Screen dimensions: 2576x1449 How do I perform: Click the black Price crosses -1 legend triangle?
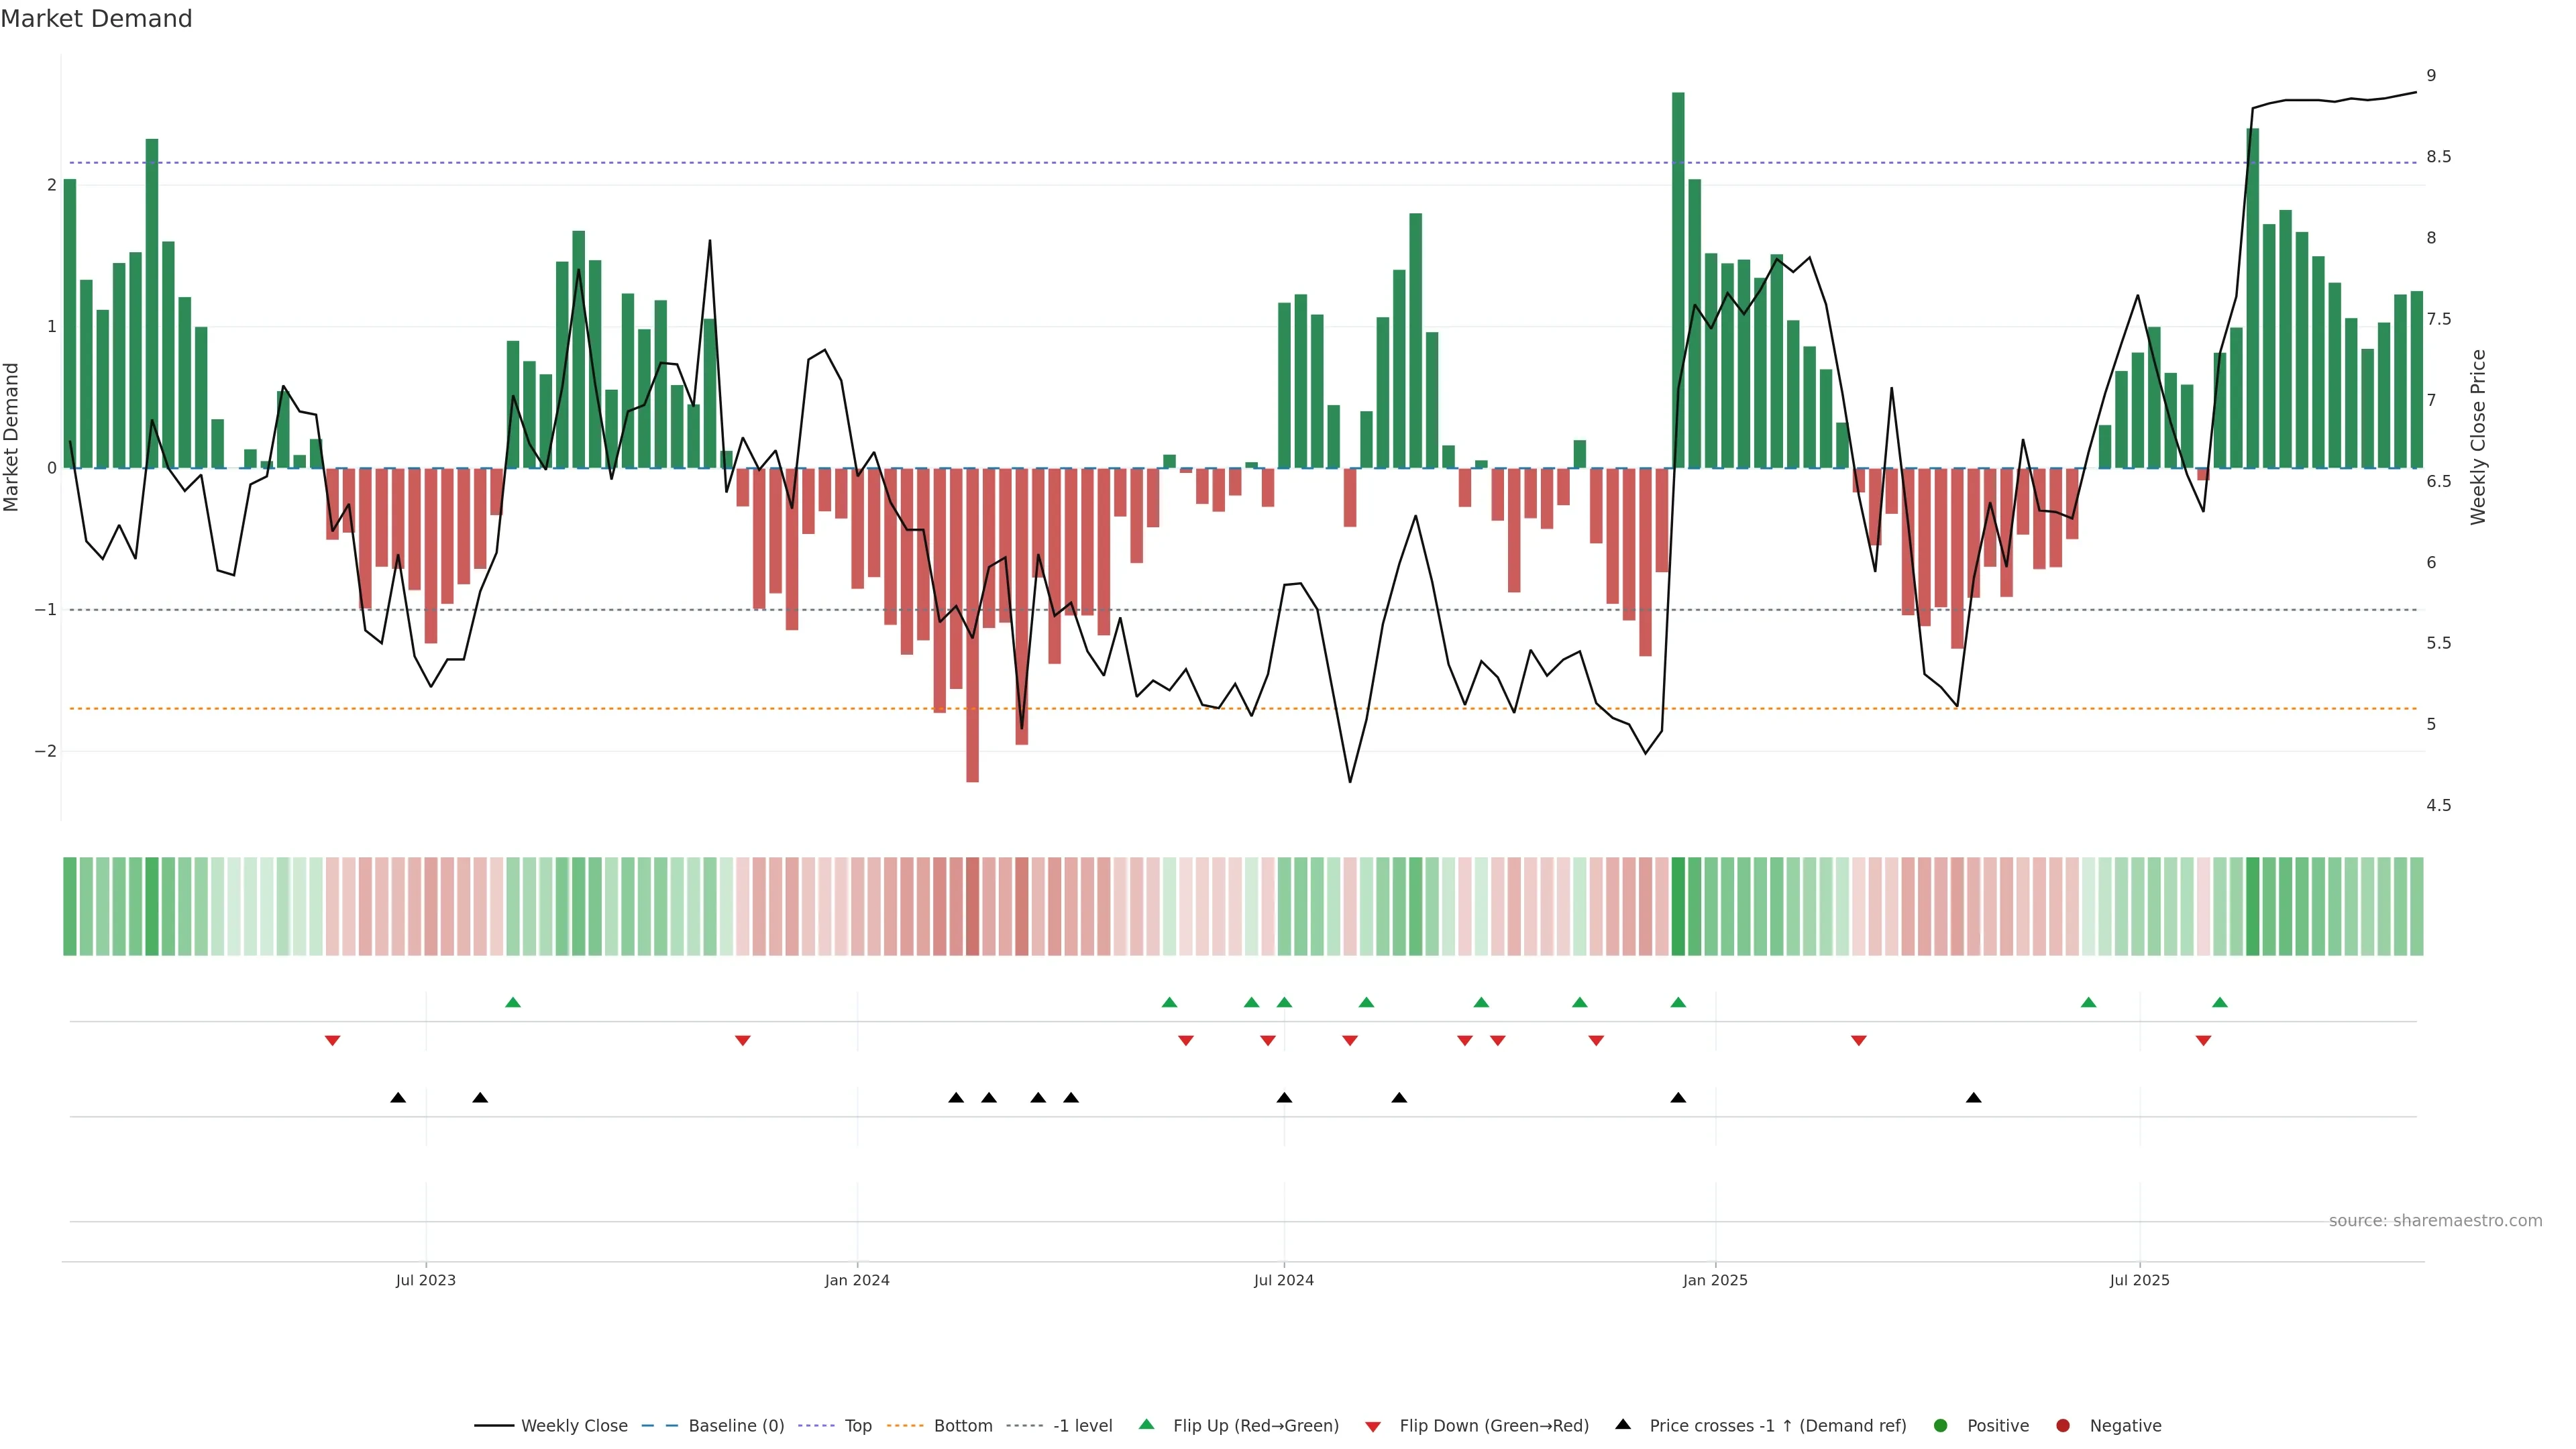click(x=1623, y=1424)
